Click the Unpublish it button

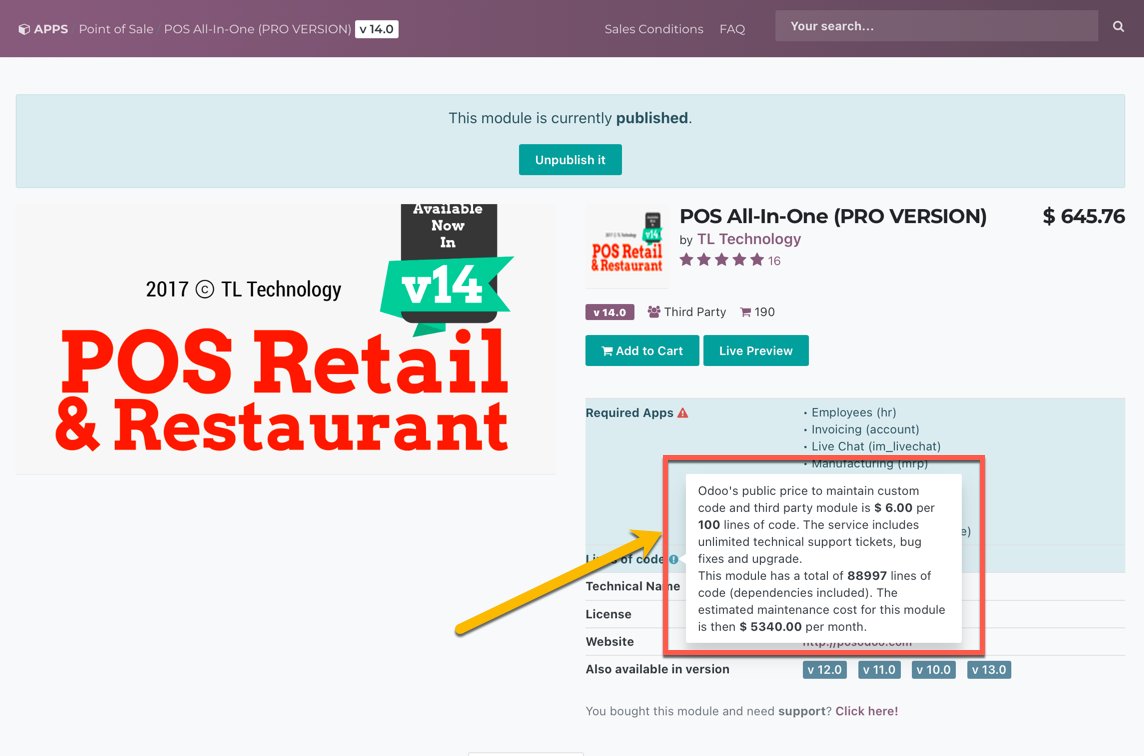(570, 160)
